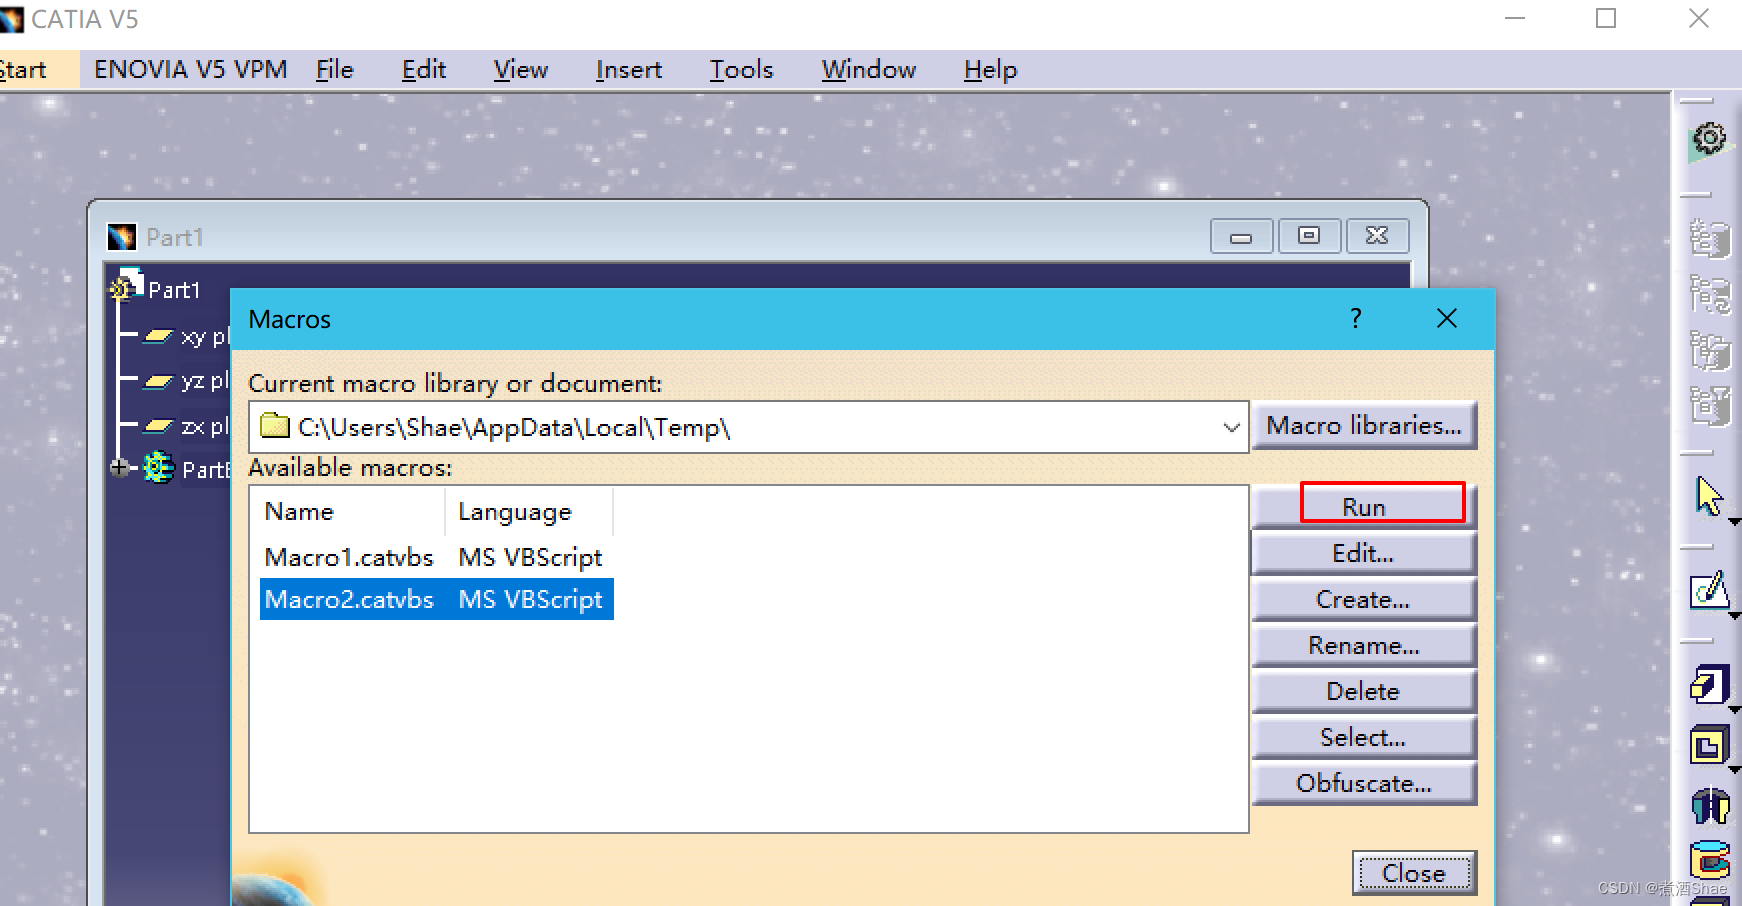This screenshot has height=906, width=1742.
Task: Open the Edit menu
Action: click(x=424, y=70)
